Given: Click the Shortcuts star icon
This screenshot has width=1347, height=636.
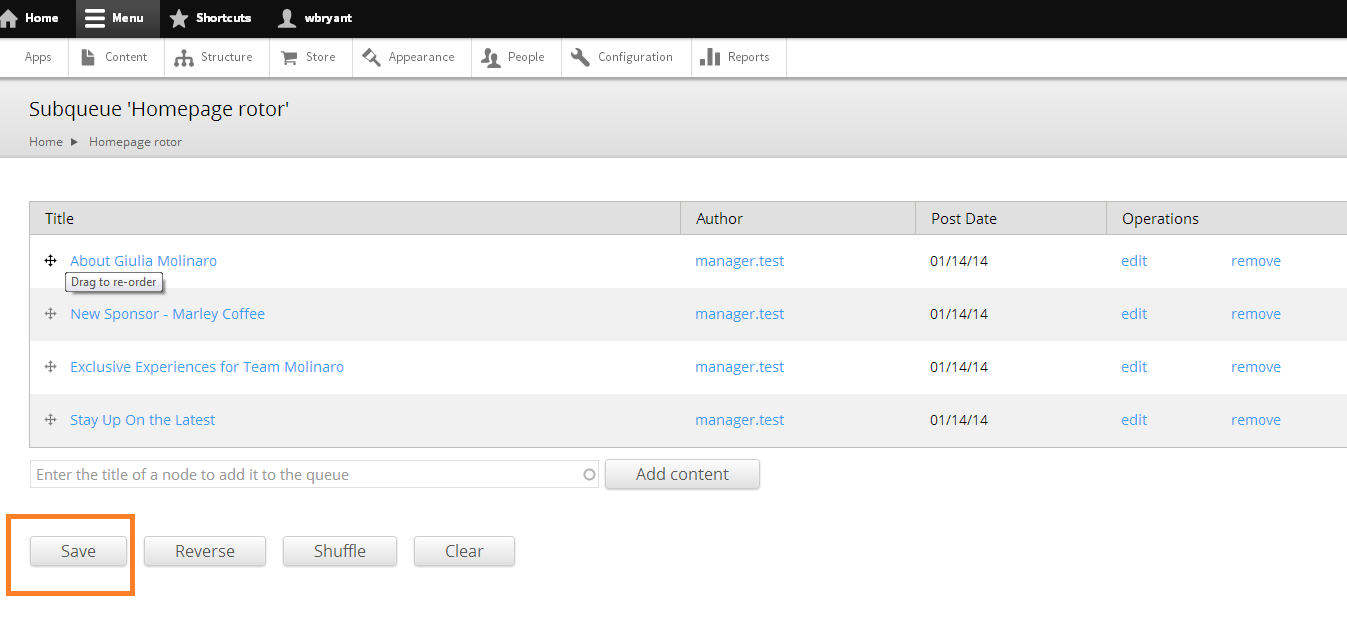Looking at the screenshot, I should 179,18.
